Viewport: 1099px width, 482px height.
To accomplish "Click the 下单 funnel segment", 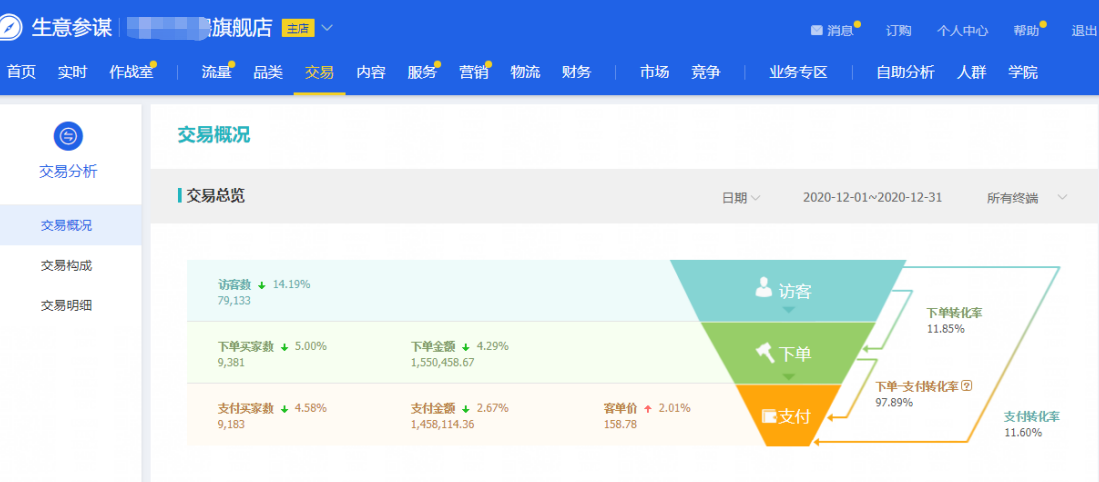I will coord(788,353).
